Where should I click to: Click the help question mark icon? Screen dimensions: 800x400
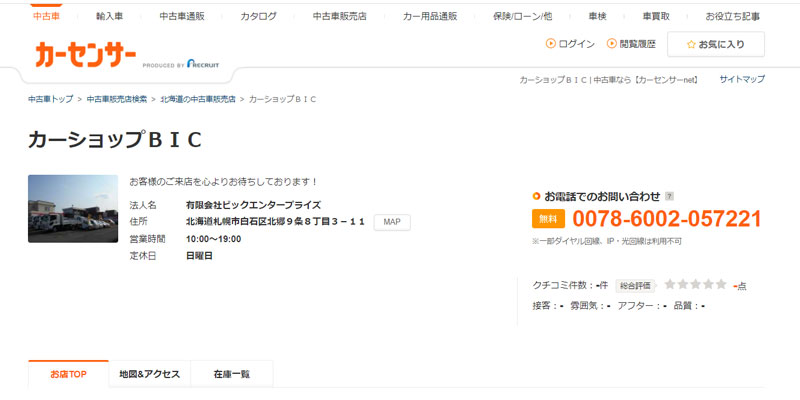(669, 196)
